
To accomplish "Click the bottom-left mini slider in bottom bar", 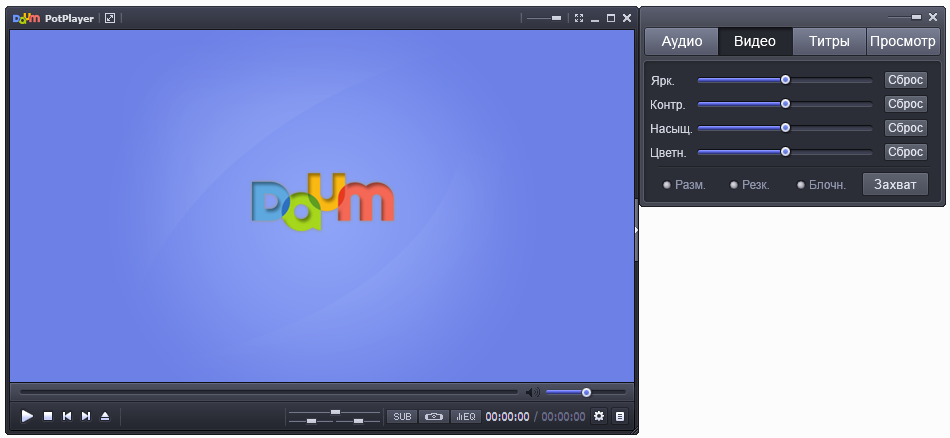I will pos(311,421).
